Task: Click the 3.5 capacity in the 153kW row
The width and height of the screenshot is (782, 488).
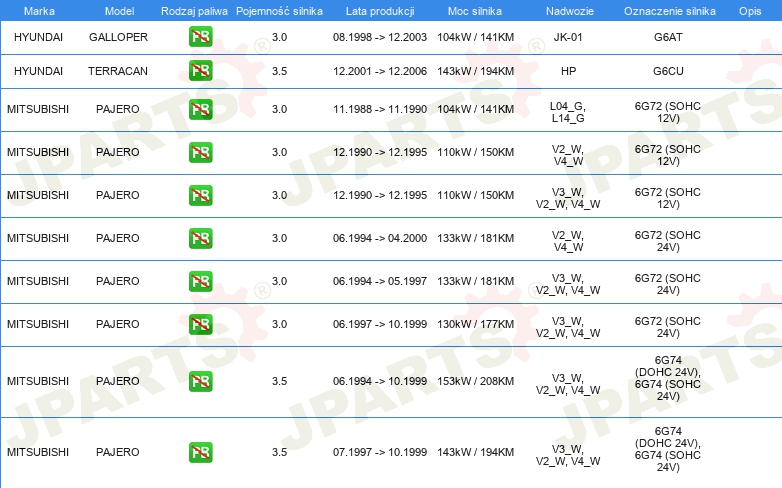Action: pos(279,381)
